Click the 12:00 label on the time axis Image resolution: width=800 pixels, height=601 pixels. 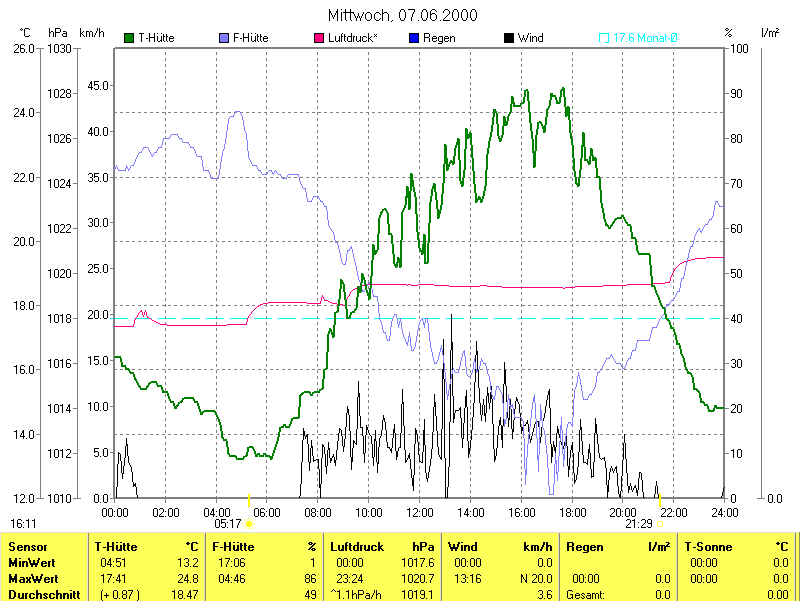420,512
